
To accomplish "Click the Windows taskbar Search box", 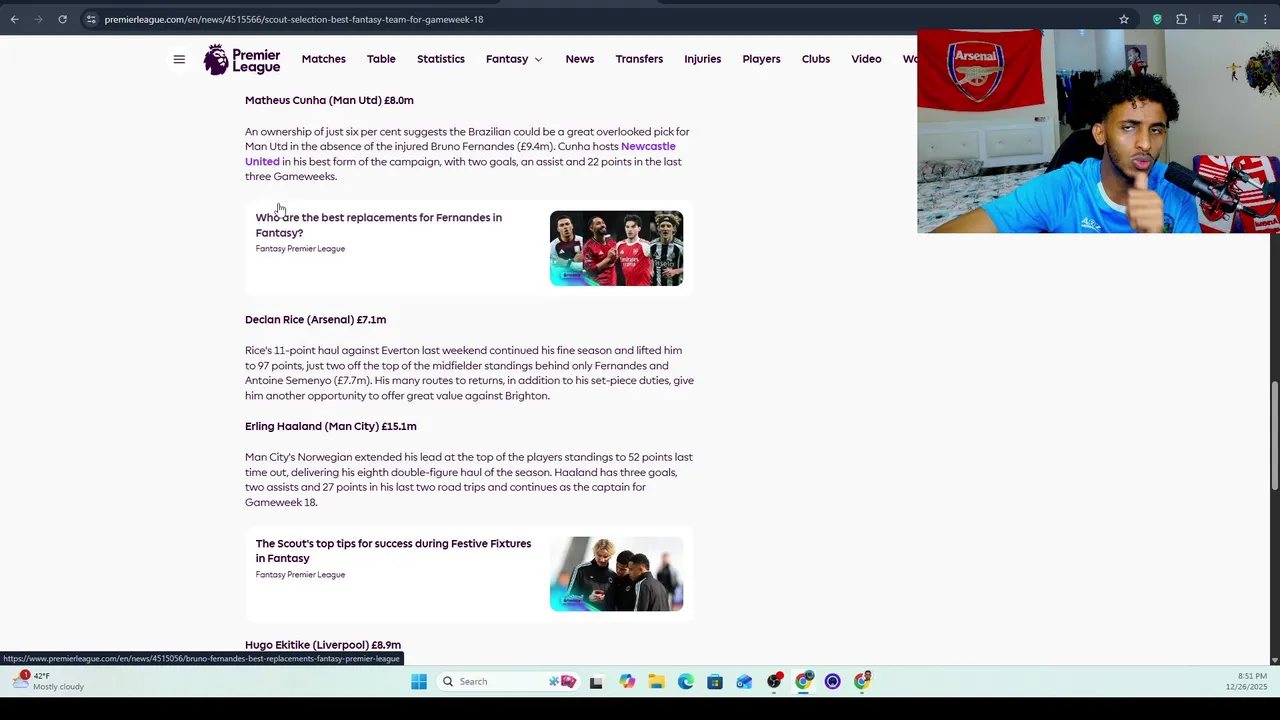I will coord(509,682).
